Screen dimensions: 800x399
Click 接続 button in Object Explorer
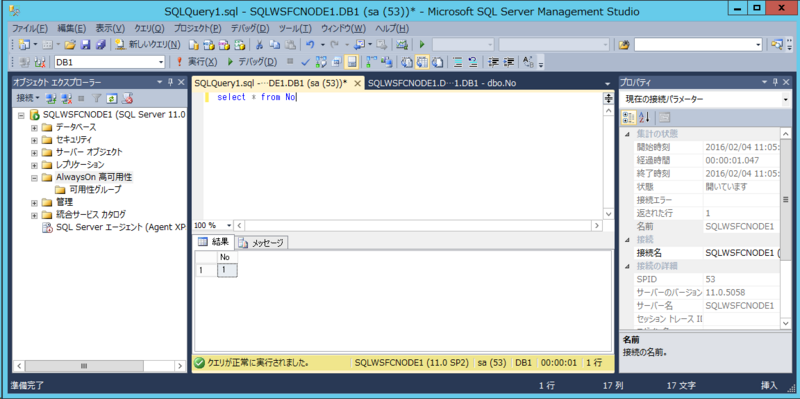click(27, 97)
